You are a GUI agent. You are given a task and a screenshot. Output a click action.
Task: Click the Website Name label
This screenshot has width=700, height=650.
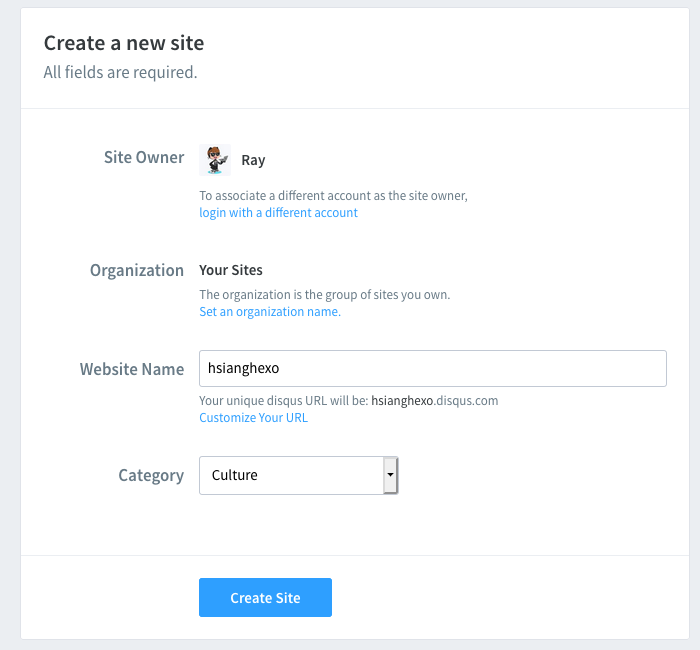[x=132, y=369]
